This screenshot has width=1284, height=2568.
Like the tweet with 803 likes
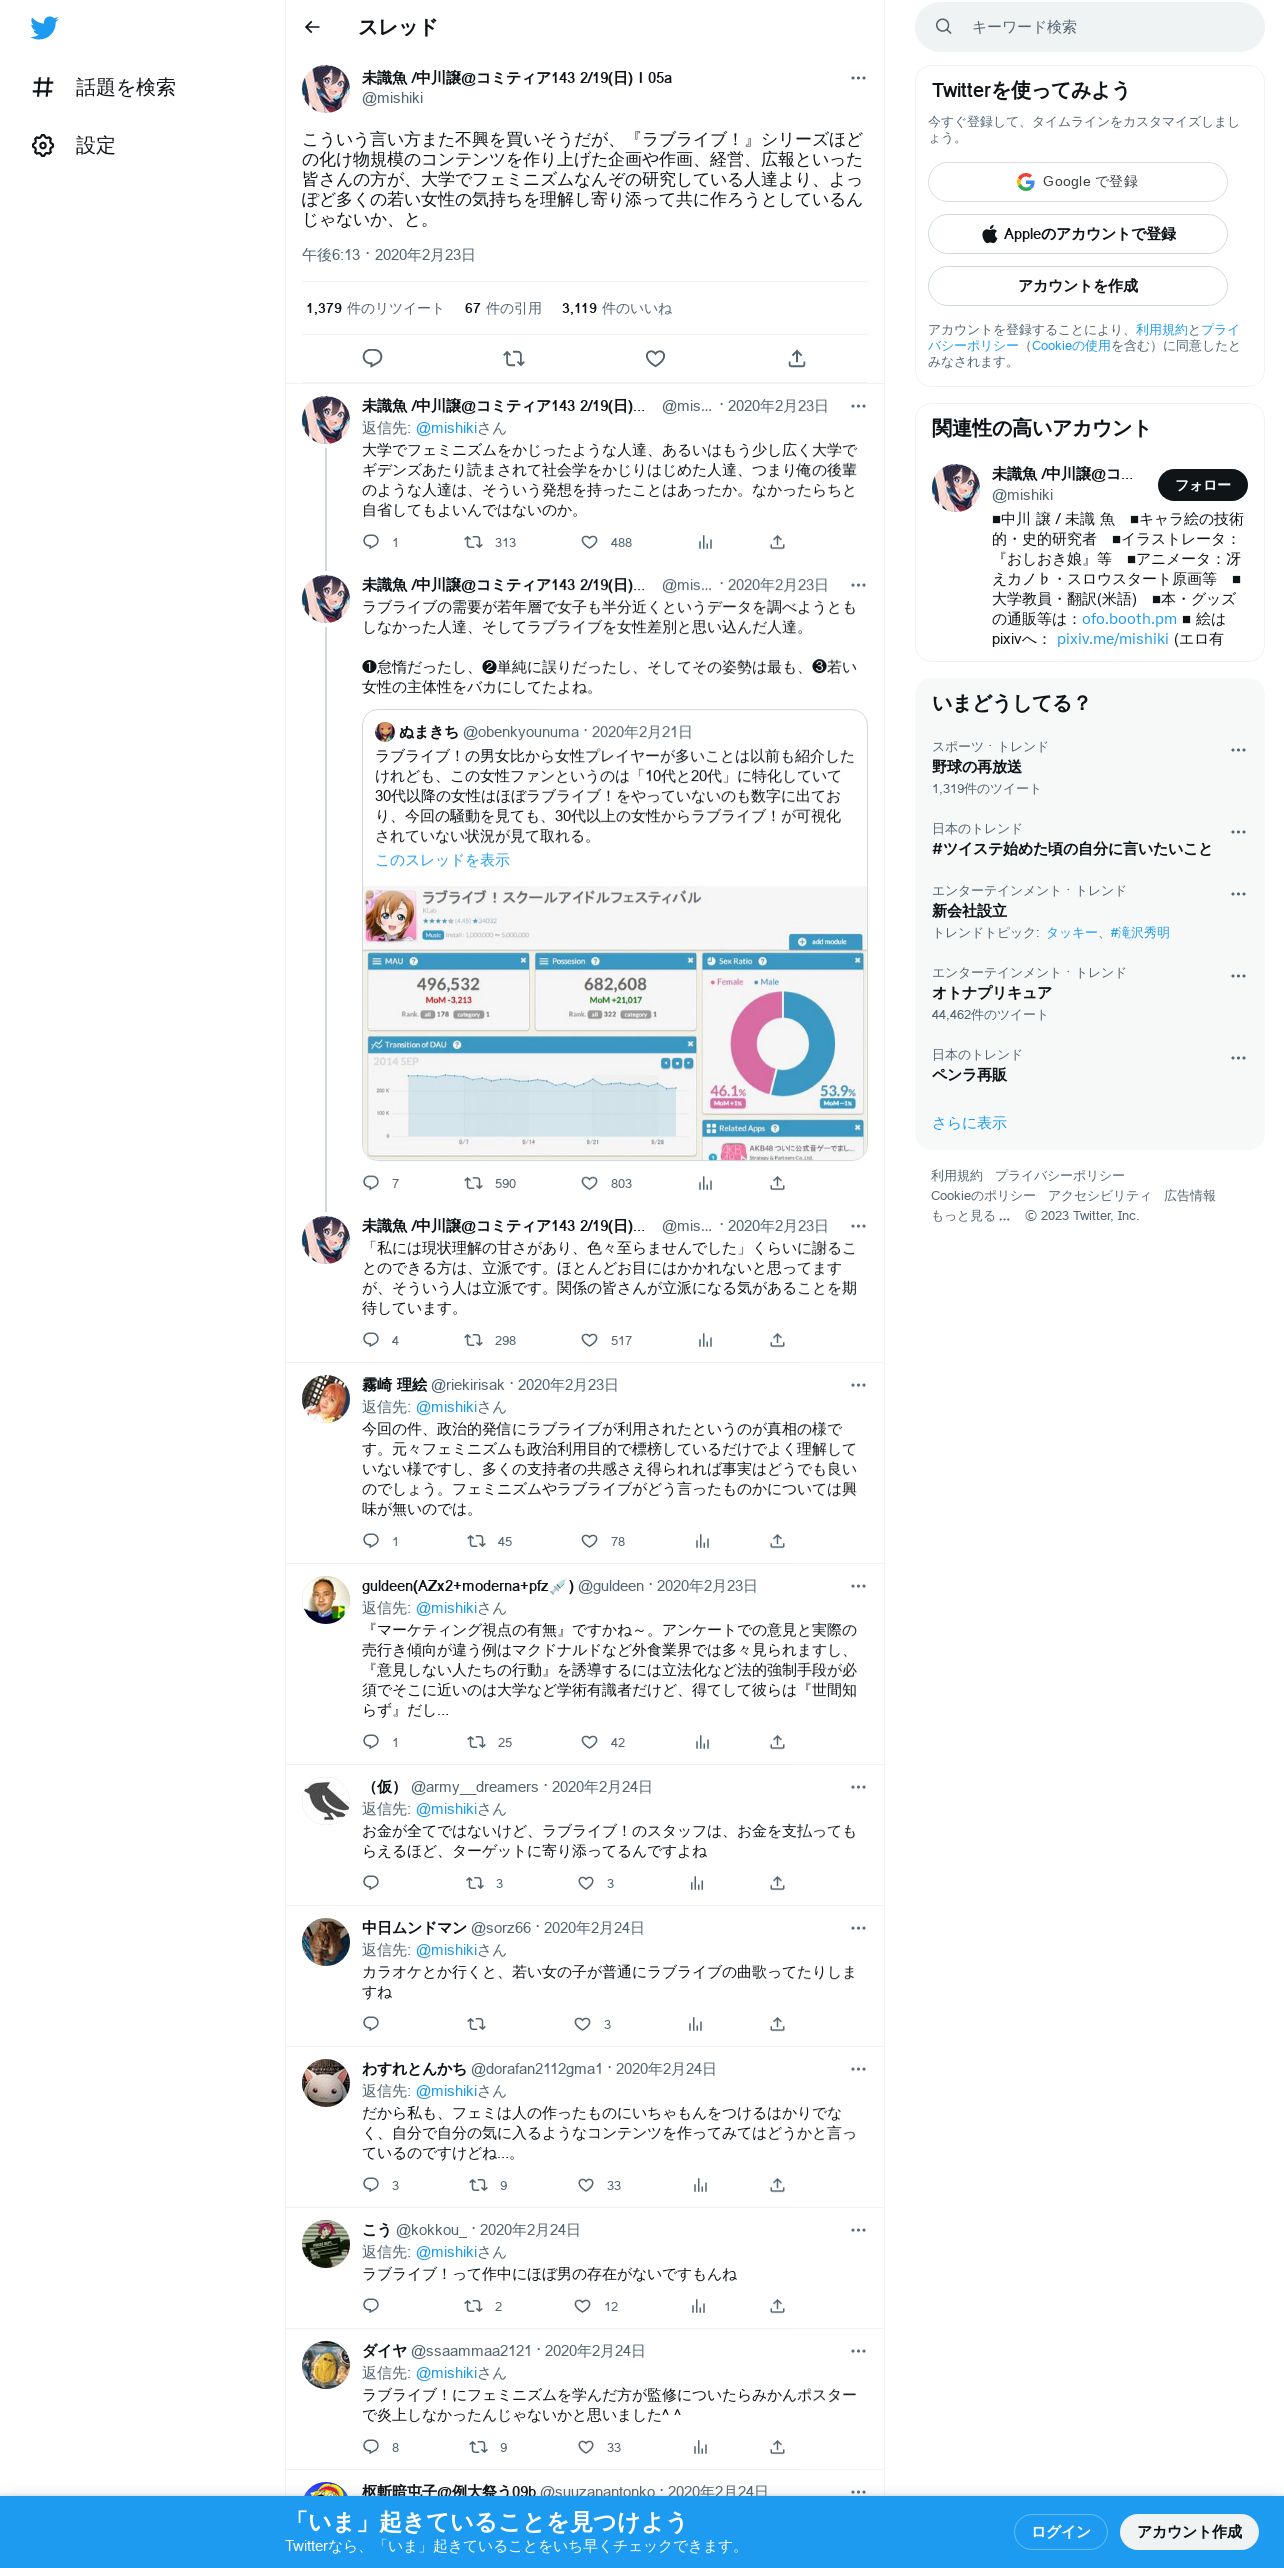[589, 1183]
